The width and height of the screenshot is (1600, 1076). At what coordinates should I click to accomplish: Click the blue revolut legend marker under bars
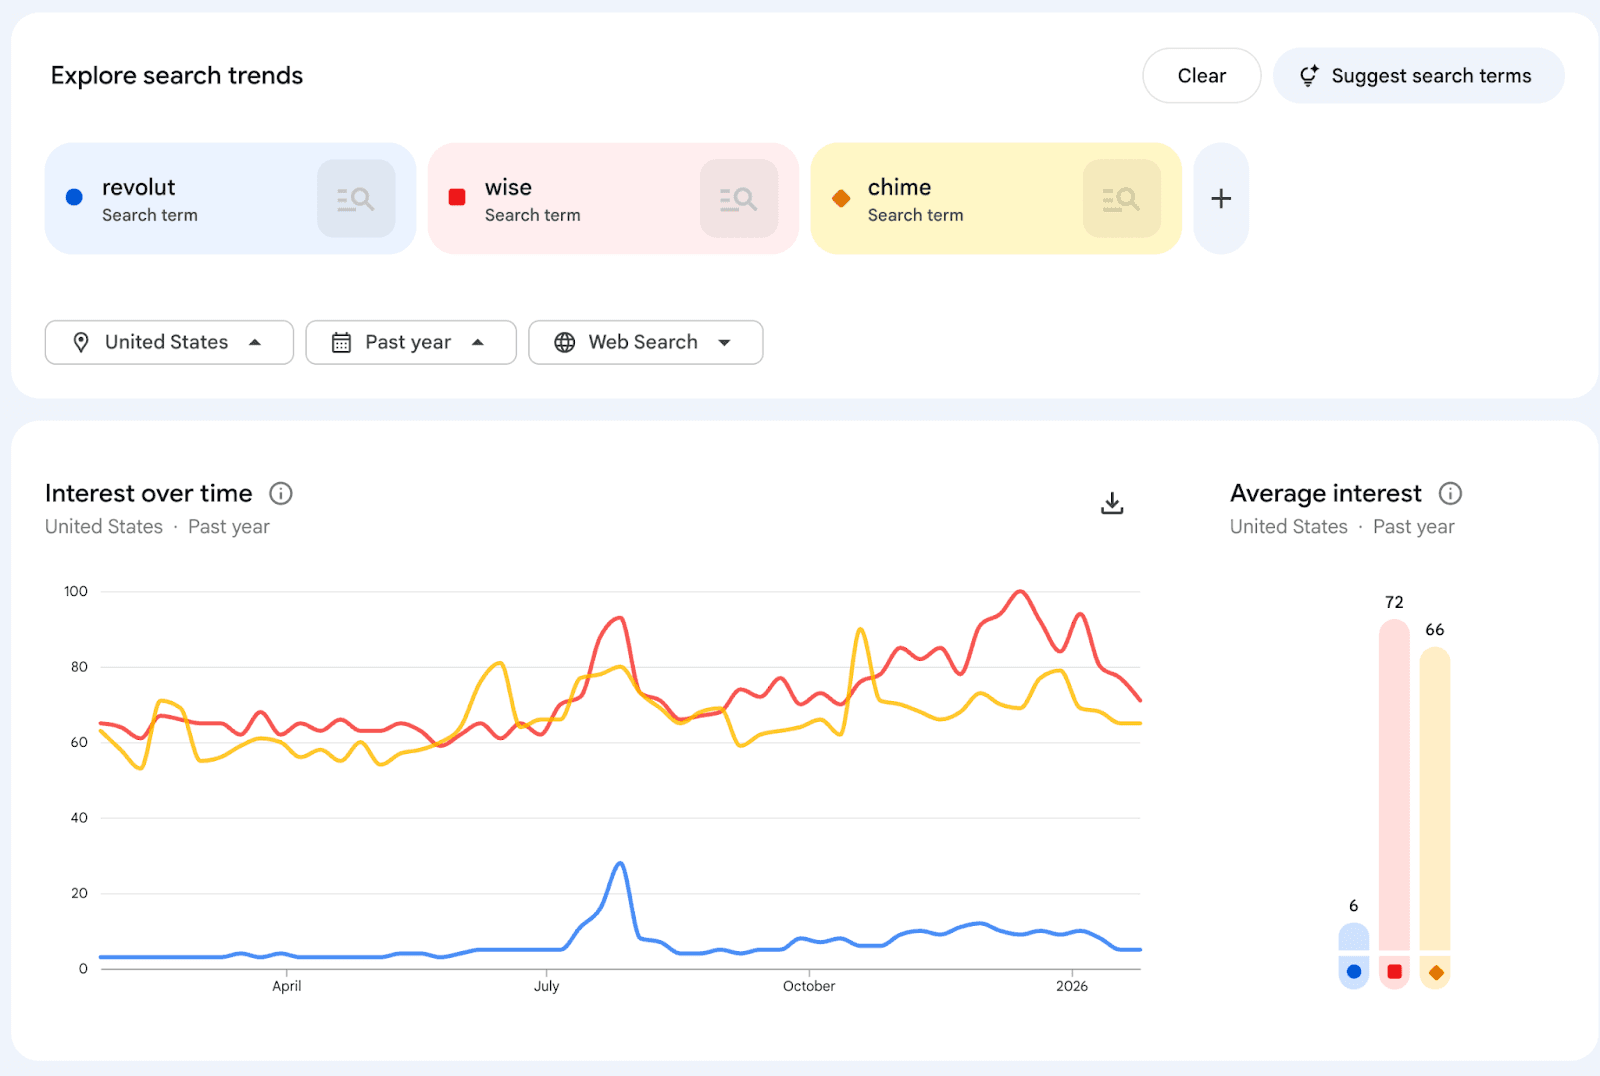[1354, 972]
